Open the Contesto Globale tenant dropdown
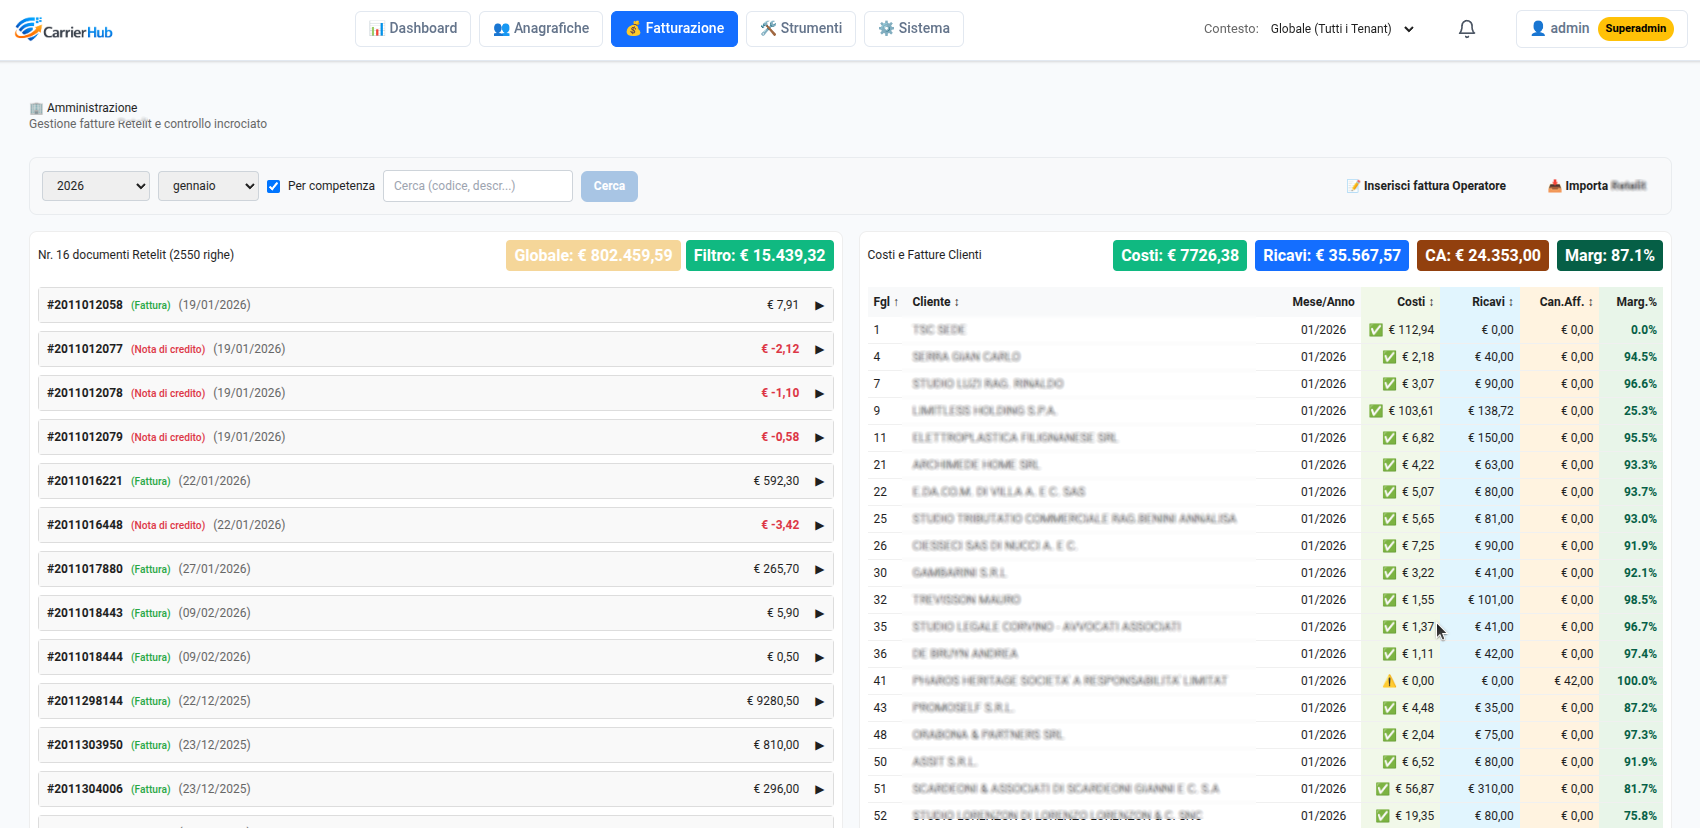Viewport: 1700px width, 828px height. tap(1343, 29)
